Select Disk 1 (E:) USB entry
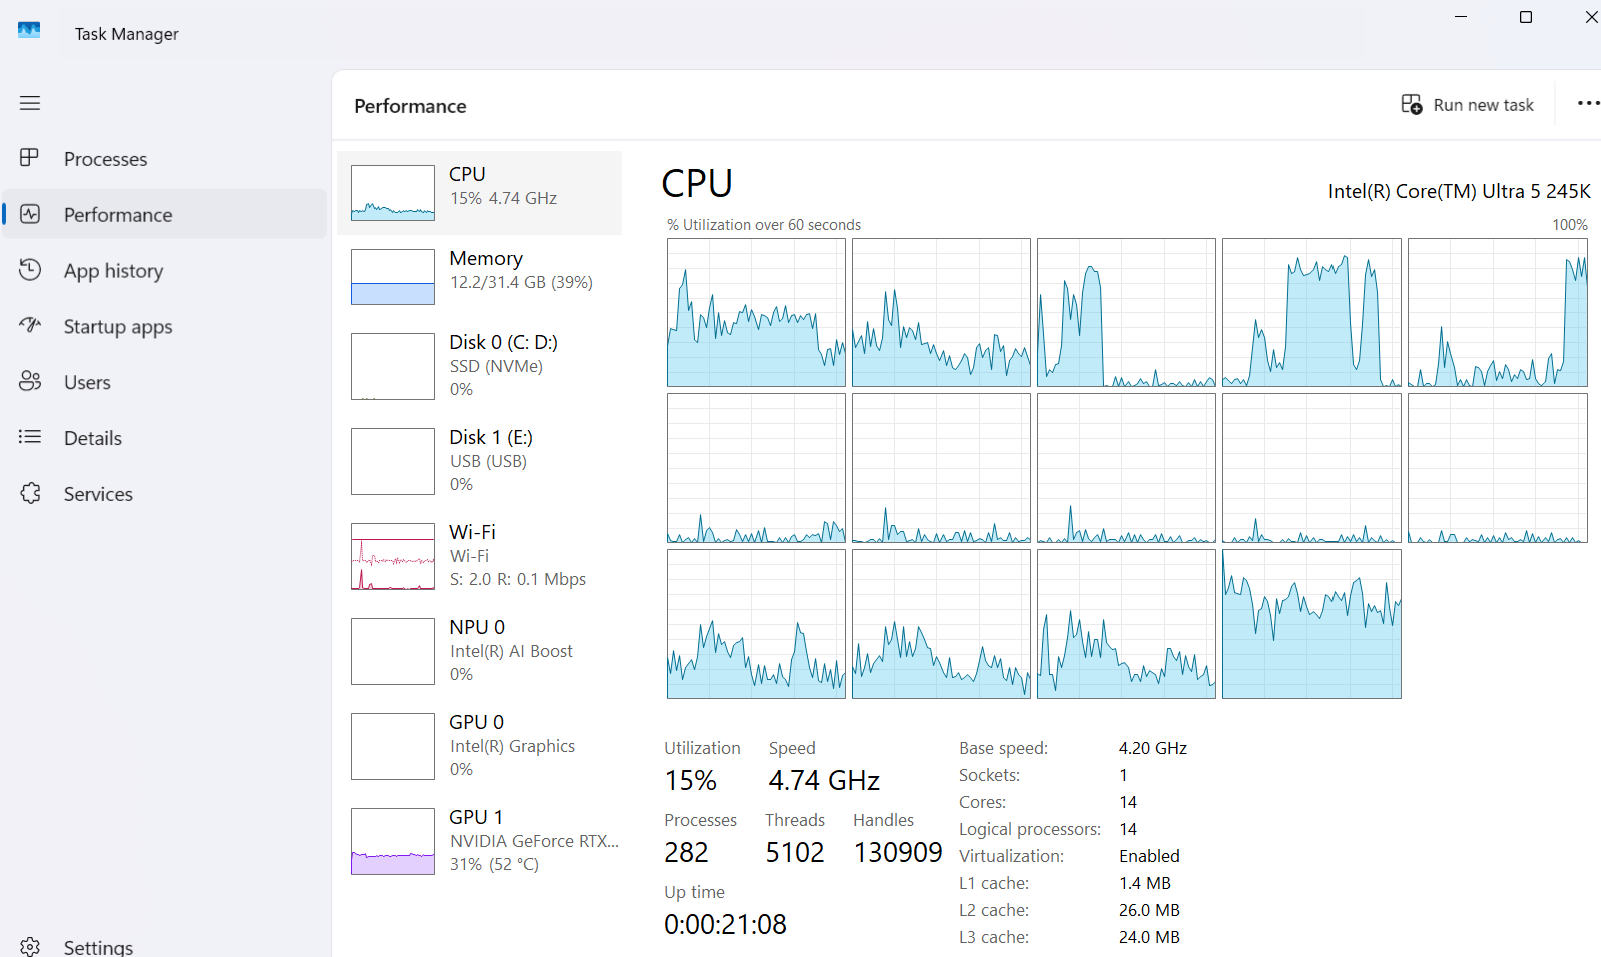Viewport: 1601px width, 957px height. point(479,461)
